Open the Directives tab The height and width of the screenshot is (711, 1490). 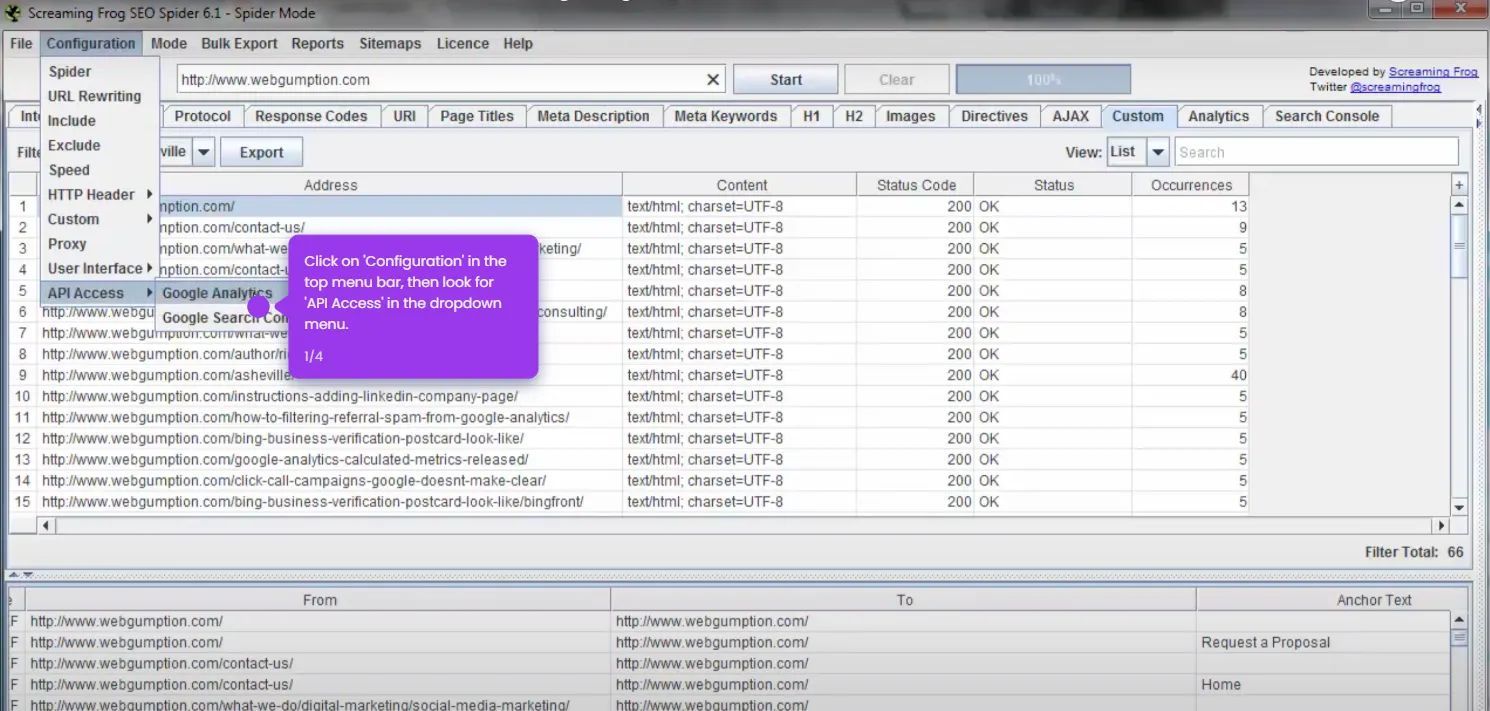pyautogui.click(x=994, y=116)
